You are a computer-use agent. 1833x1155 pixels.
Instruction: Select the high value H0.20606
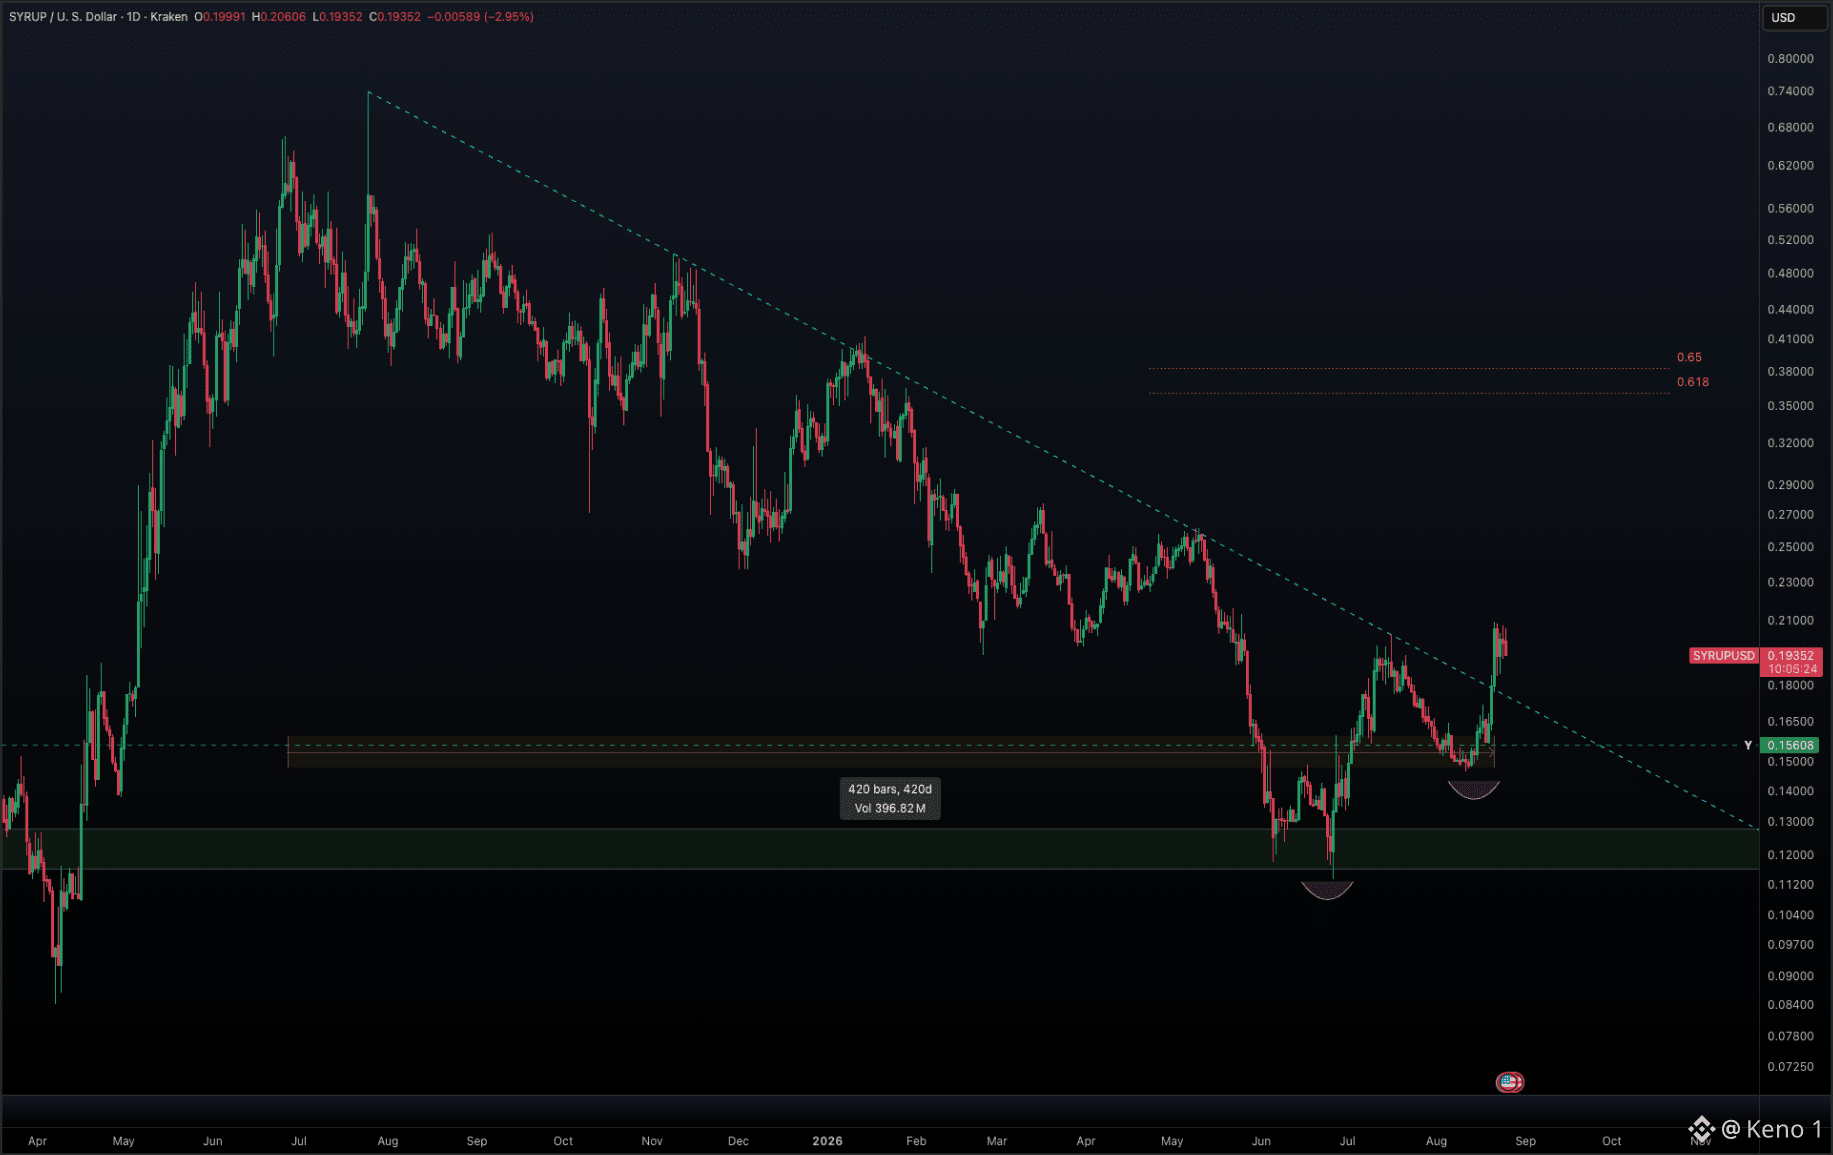279,17
